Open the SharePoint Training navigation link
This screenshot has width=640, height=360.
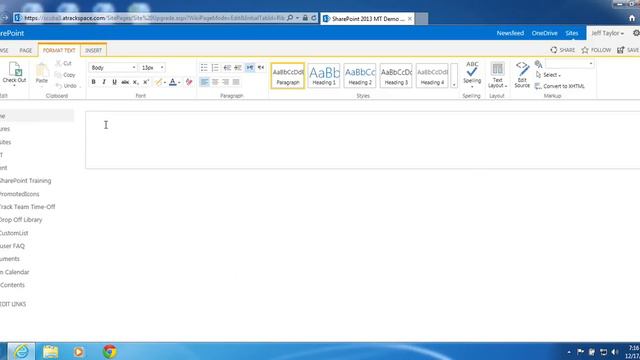[25, 181]
